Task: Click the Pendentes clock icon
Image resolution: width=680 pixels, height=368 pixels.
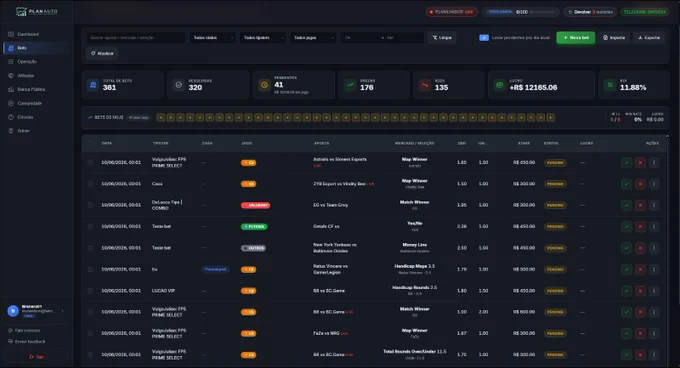Action: (264, 85)
